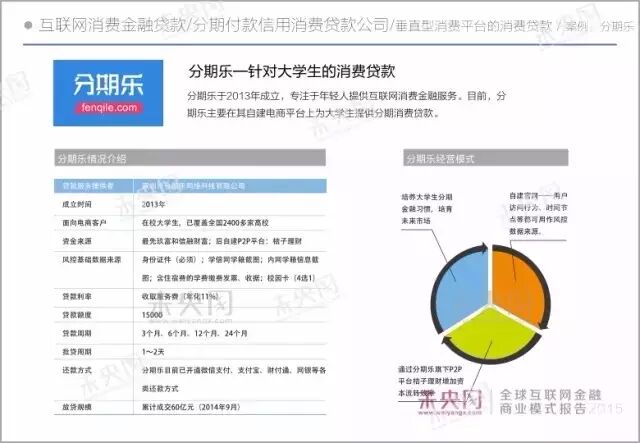Click the 分期乐经营模式 section header bar
This screenshot has height=443, width=640.
pos(486,158)
